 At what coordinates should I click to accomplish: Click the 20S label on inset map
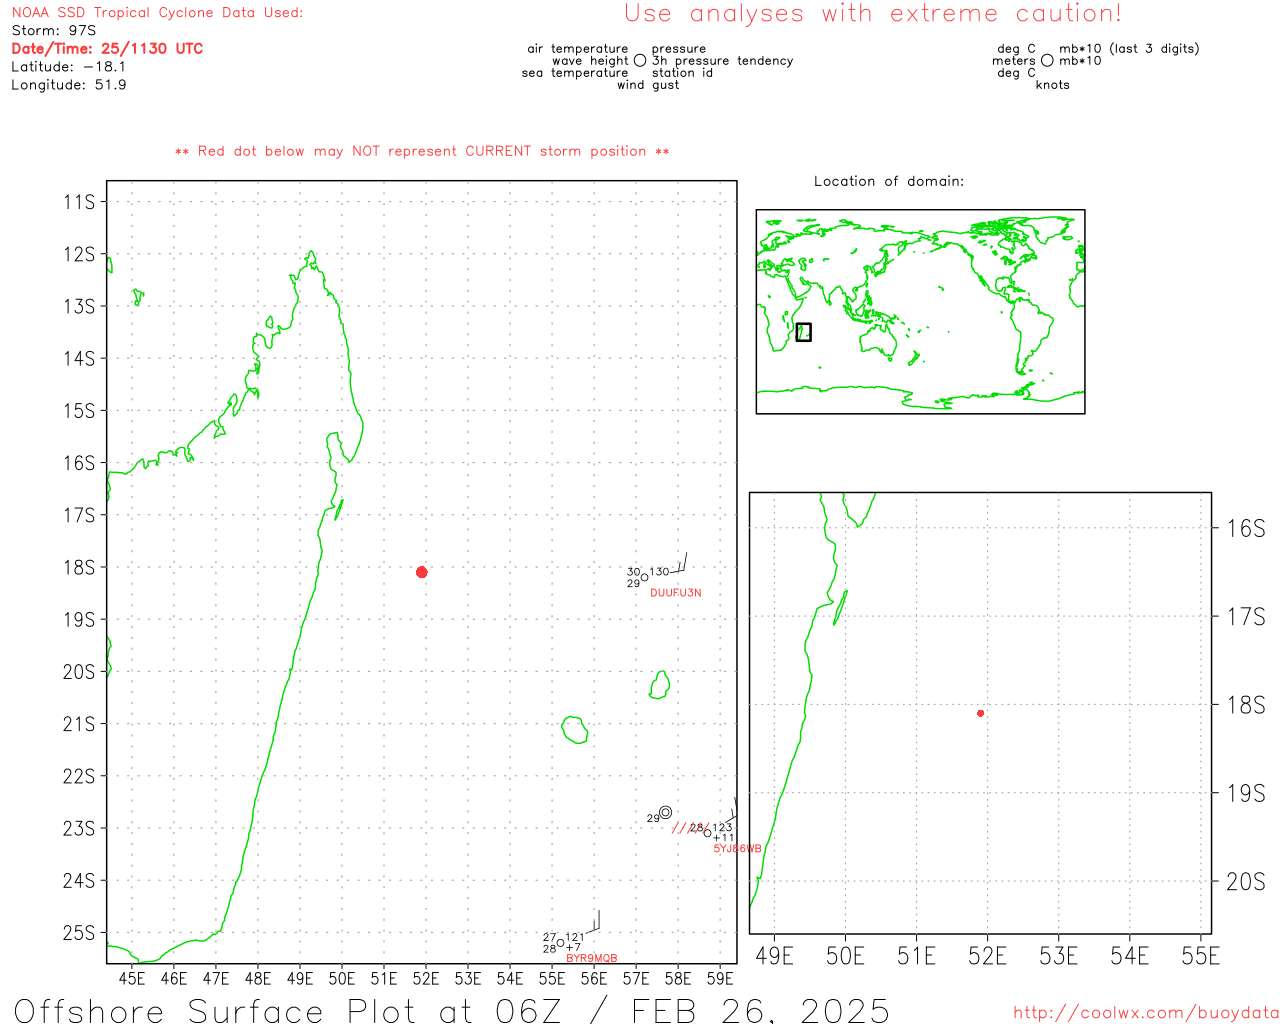click(x=1246, y=882)
